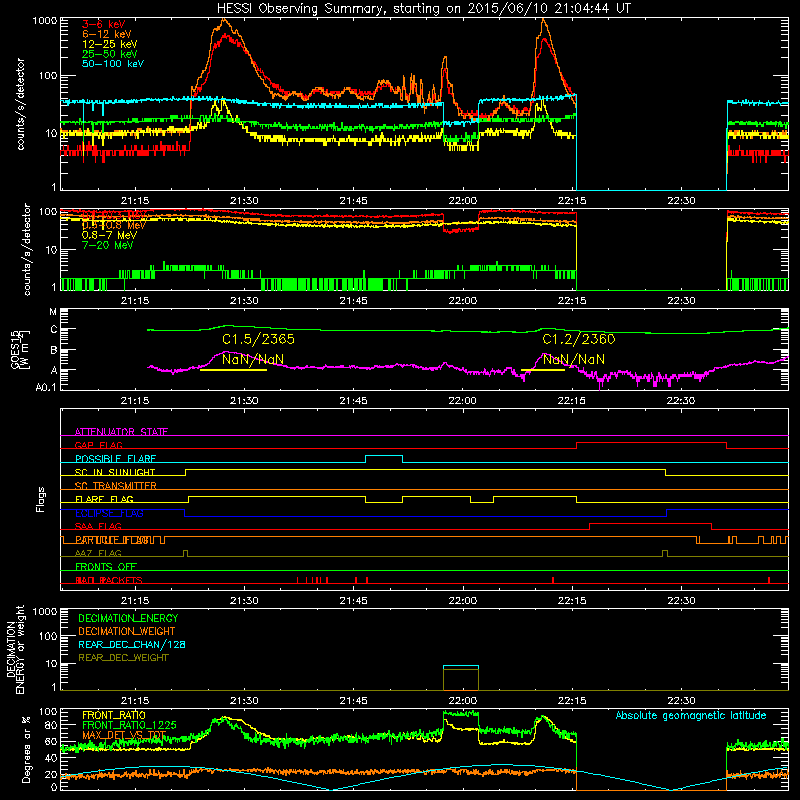This screenshot has width=800, height=800.
Task: Click the 22:15 tick under the MeV panel
Action: (x=572, y=301)
